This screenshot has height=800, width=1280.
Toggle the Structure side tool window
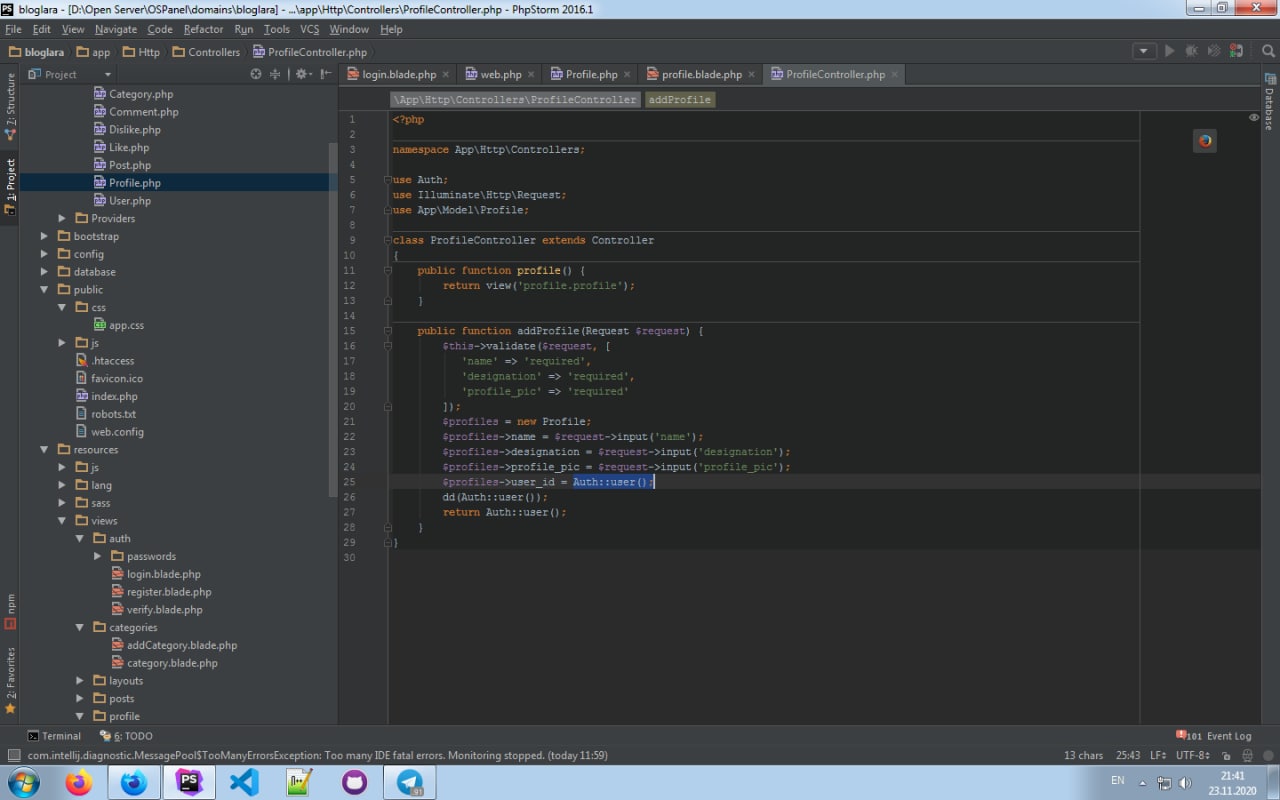10,105
